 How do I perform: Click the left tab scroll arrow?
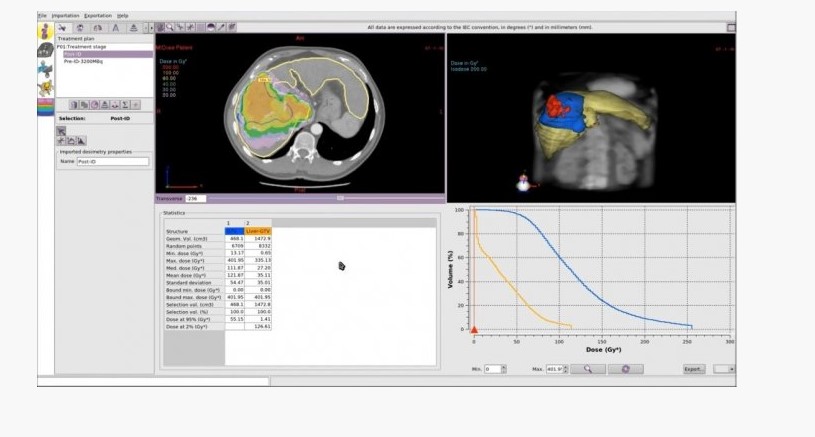click(x=146, y=28)
